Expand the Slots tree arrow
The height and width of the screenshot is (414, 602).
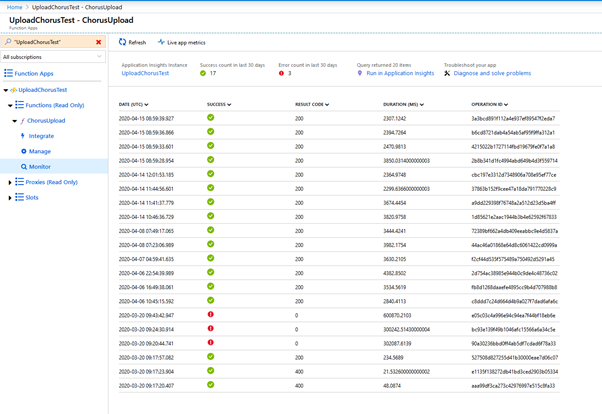10,198
